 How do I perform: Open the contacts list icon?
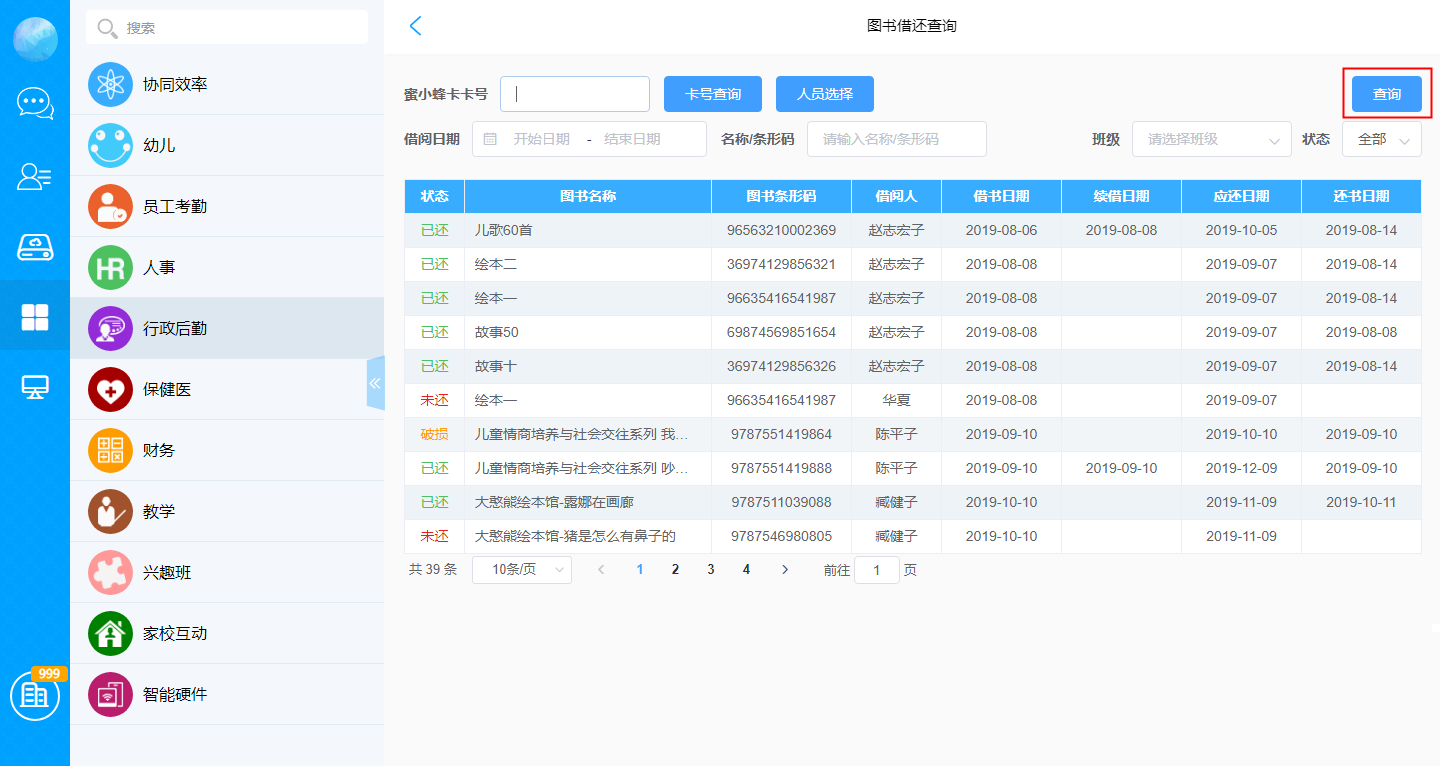click(x=35, y=176)
